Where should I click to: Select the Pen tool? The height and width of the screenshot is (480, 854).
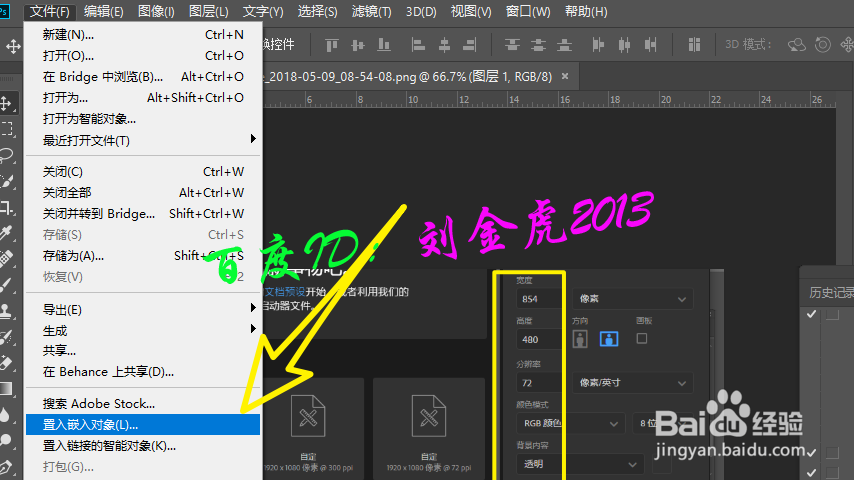[x=7, y=467]
